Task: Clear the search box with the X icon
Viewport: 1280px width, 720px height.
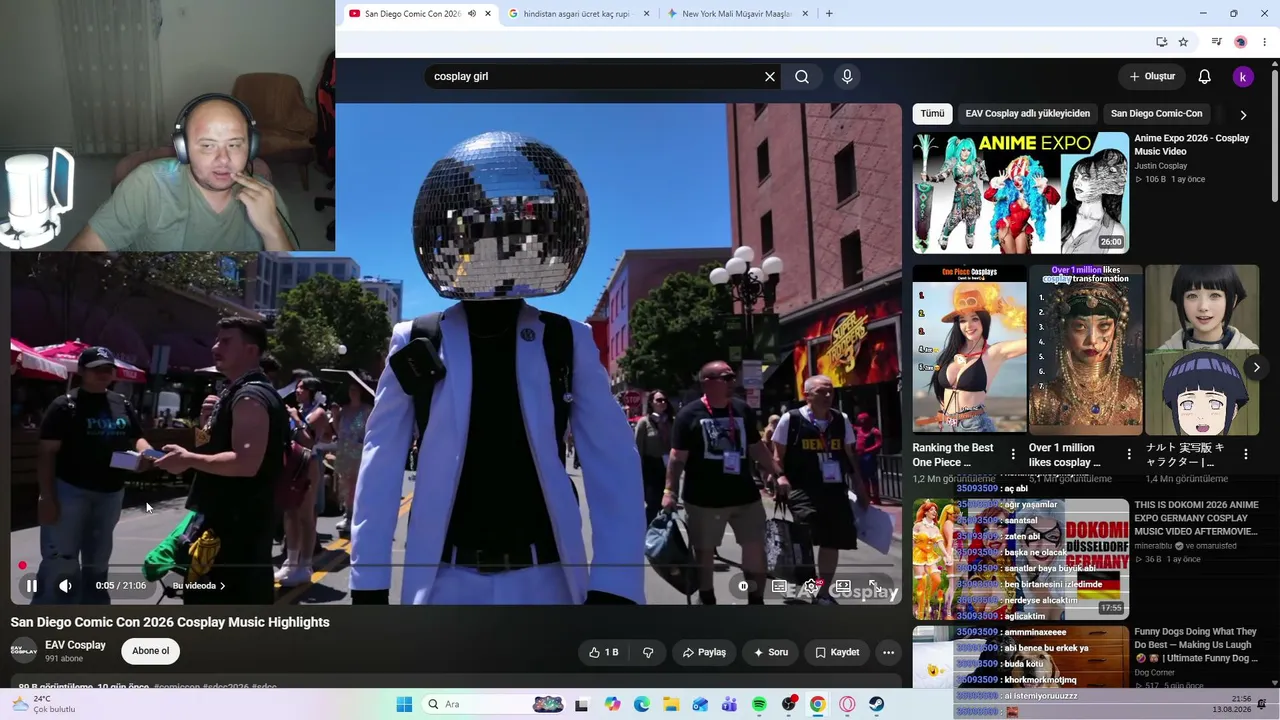Action: tap(770, 77)
